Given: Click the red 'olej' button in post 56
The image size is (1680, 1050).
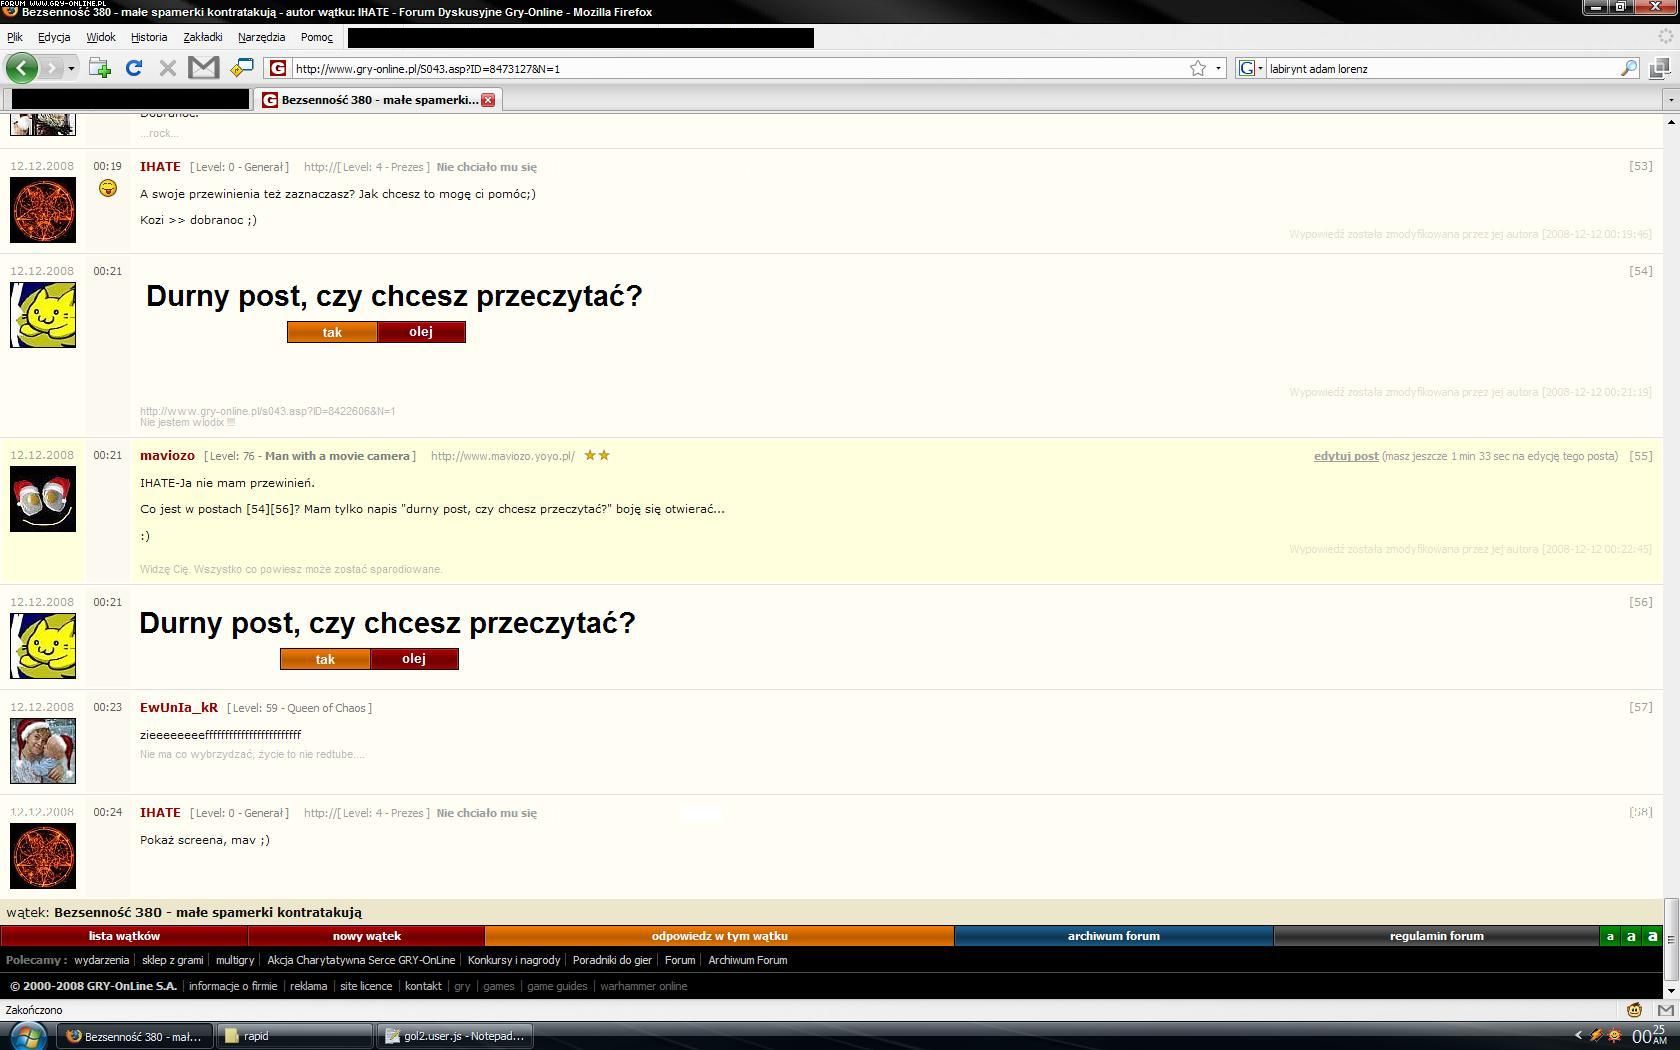Looking at the screenshot, I should 414,659.
